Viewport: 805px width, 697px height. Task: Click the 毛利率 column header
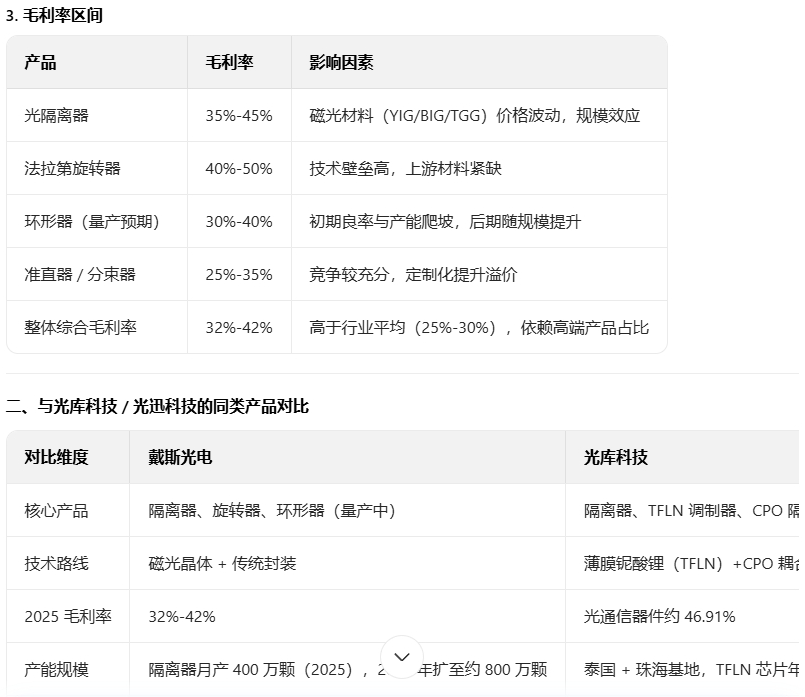click(230, 63)
